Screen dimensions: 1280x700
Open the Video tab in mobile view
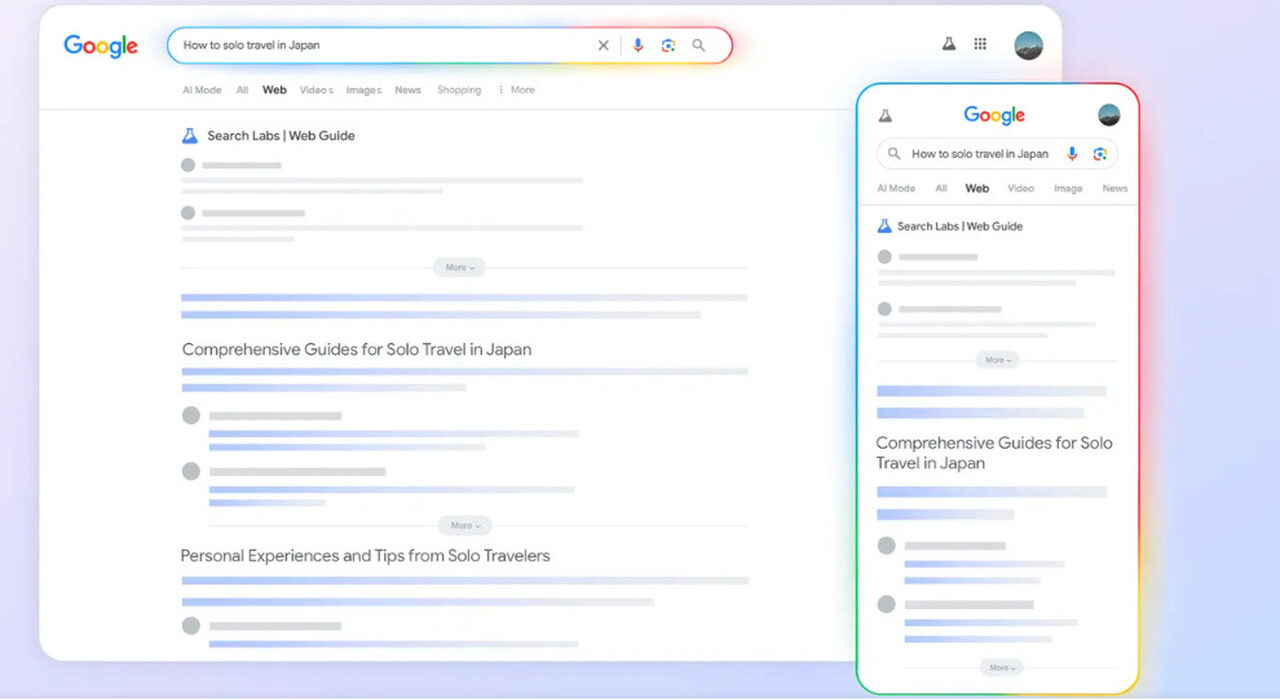[1021, 188]
